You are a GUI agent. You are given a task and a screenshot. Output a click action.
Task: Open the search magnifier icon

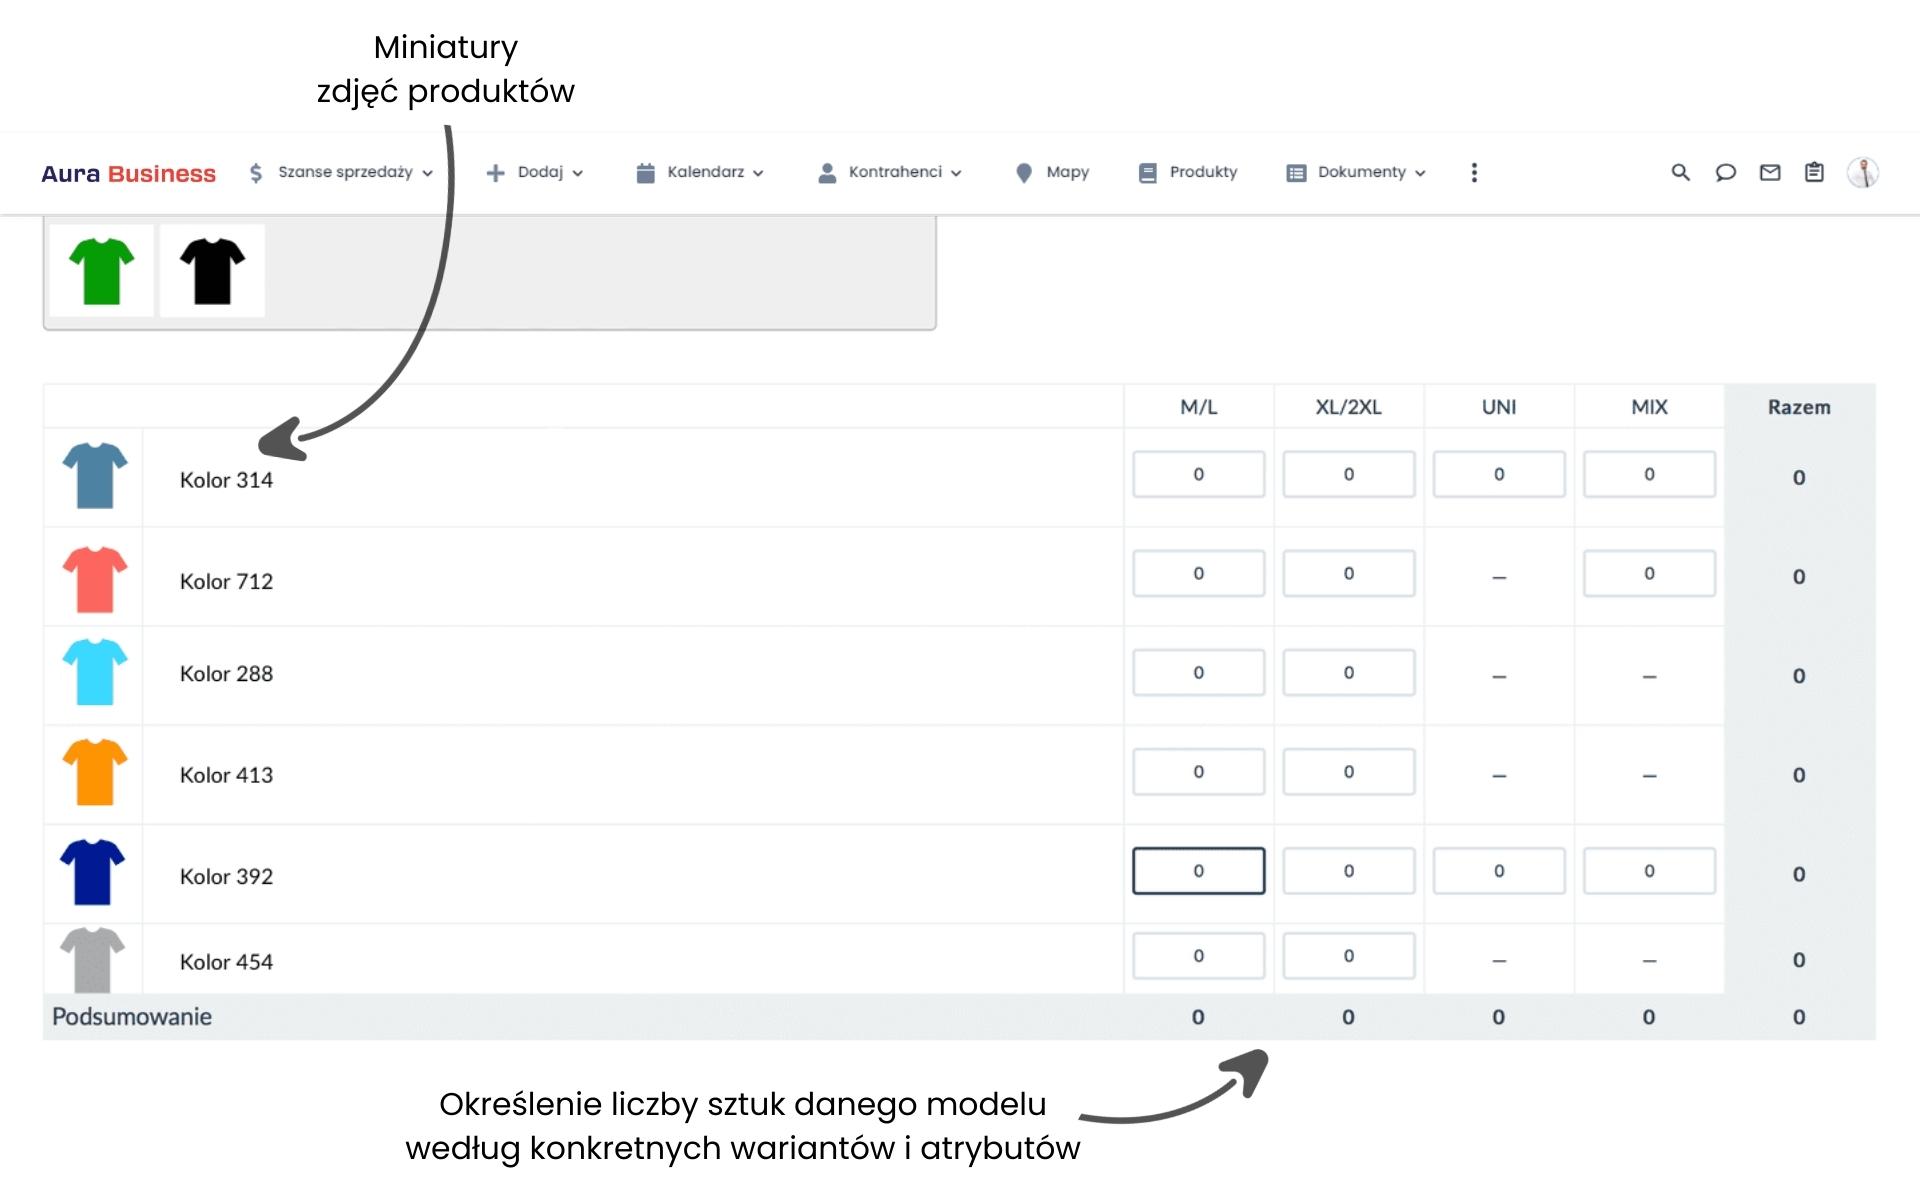[x=1680, y=172]
